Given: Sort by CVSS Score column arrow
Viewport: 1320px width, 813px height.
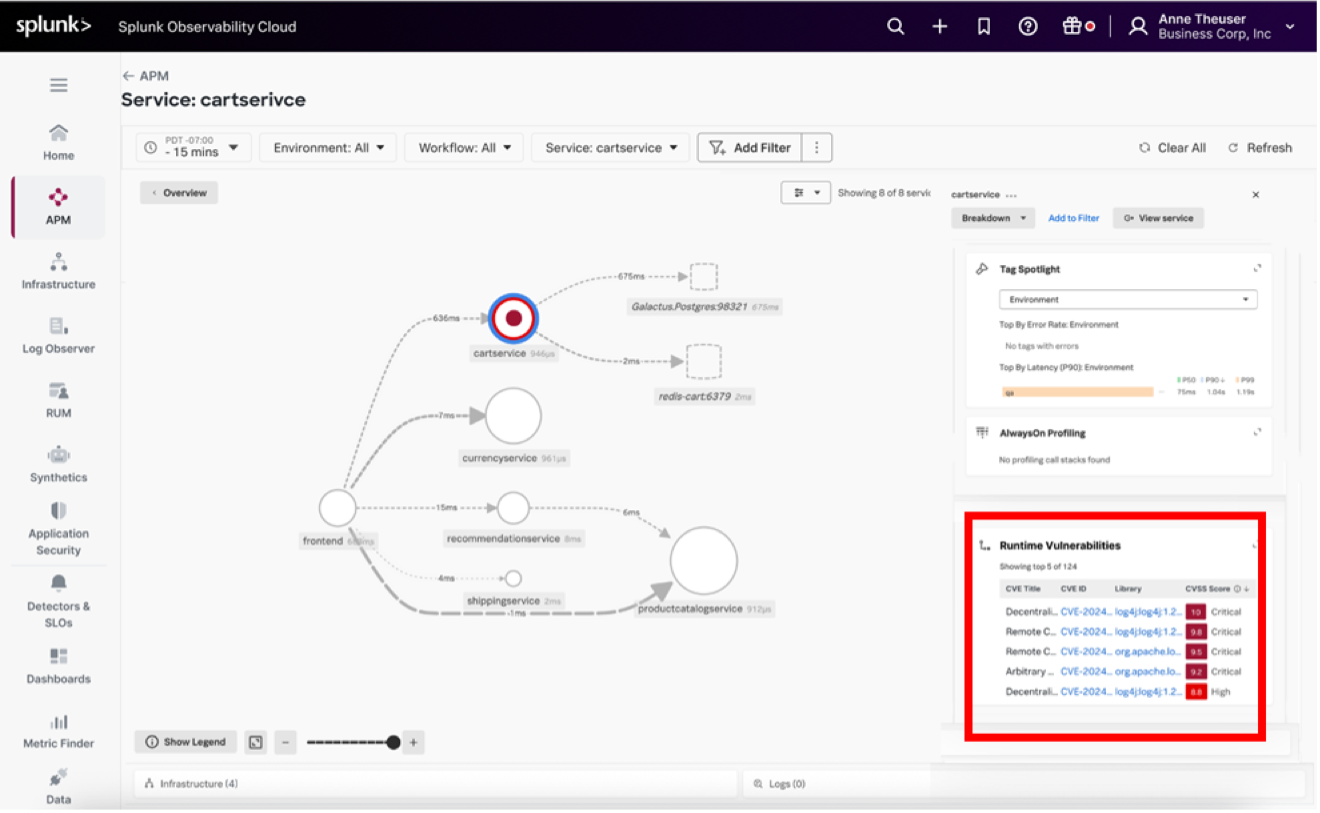Looking at the screenshot, I should [1246, 589].
